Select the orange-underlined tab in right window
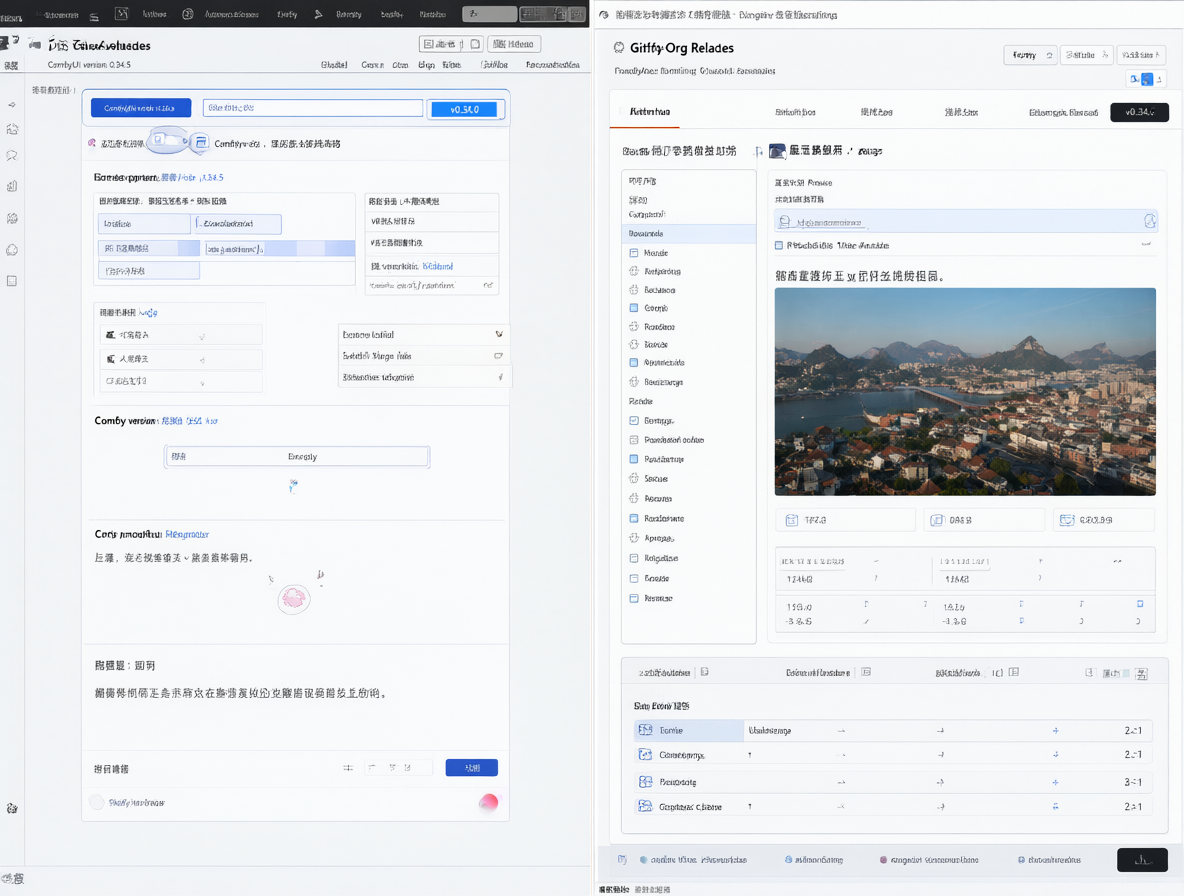 coord(649,112)
